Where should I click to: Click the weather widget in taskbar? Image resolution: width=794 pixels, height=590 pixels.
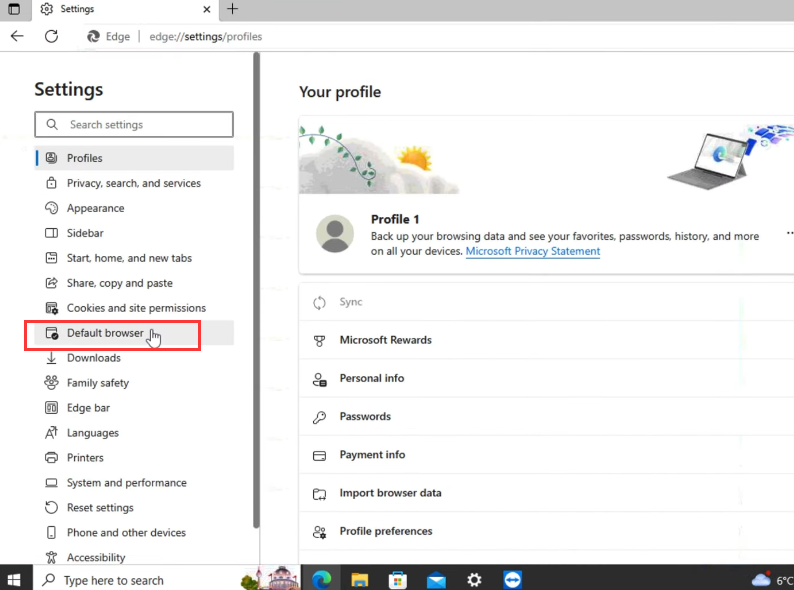772,579
